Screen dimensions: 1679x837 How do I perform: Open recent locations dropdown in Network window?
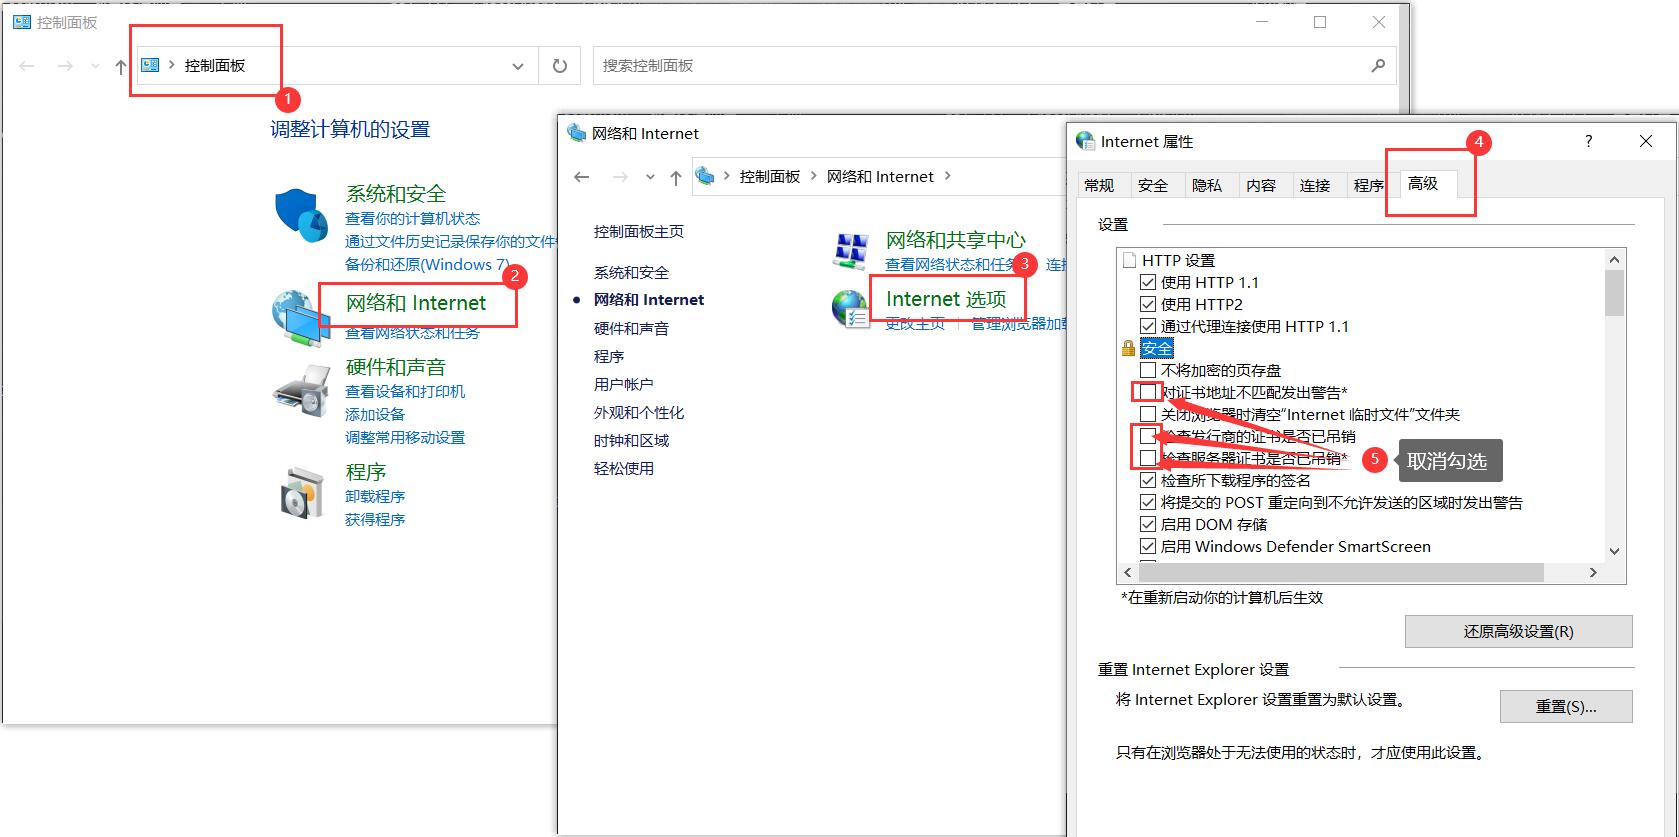(x=650, y=177)
